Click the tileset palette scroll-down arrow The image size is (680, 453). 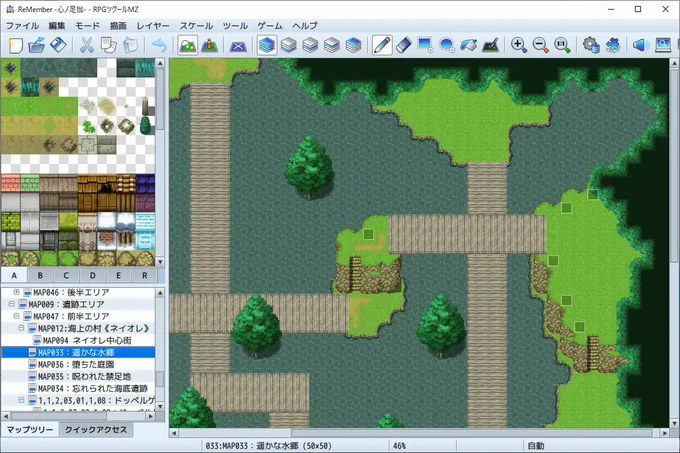pyautogui.click(x=160, y=262)
